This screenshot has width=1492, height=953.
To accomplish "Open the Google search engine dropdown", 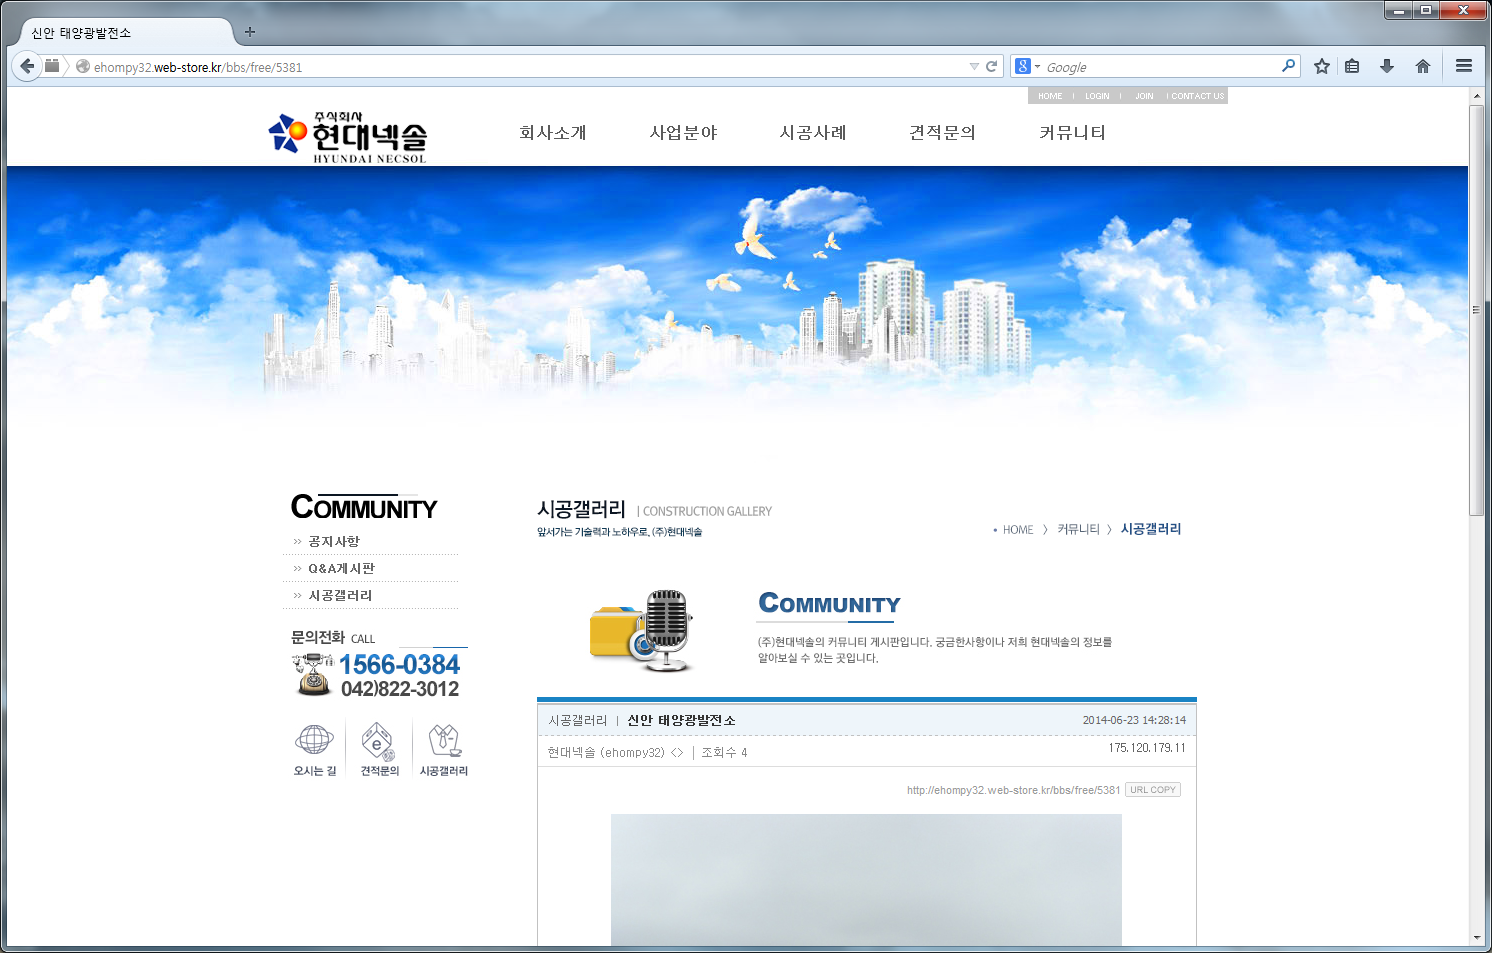I will pyautogui.click(x=1028, y=67).
